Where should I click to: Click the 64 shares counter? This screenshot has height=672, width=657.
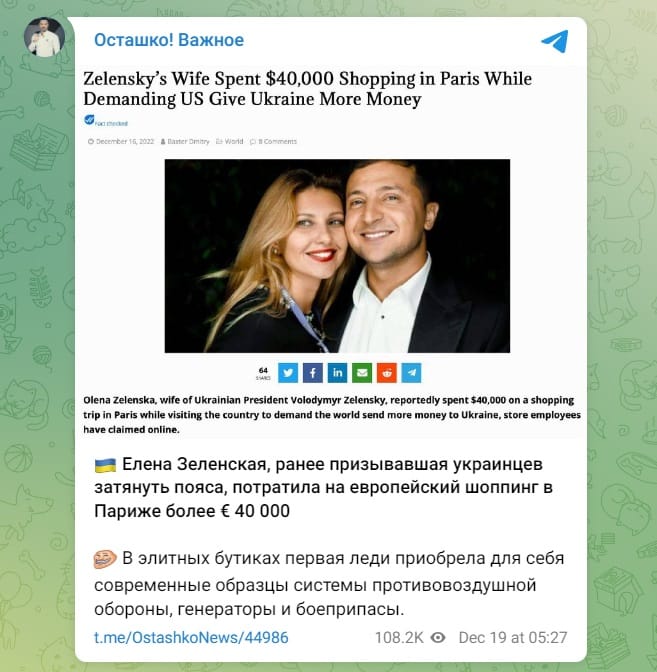(x=263, y=373)
